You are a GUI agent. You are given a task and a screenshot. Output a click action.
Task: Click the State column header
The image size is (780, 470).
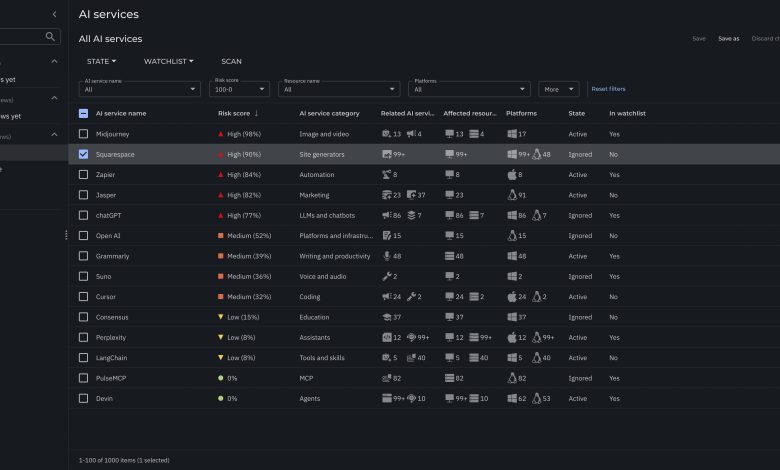point(577,113)
